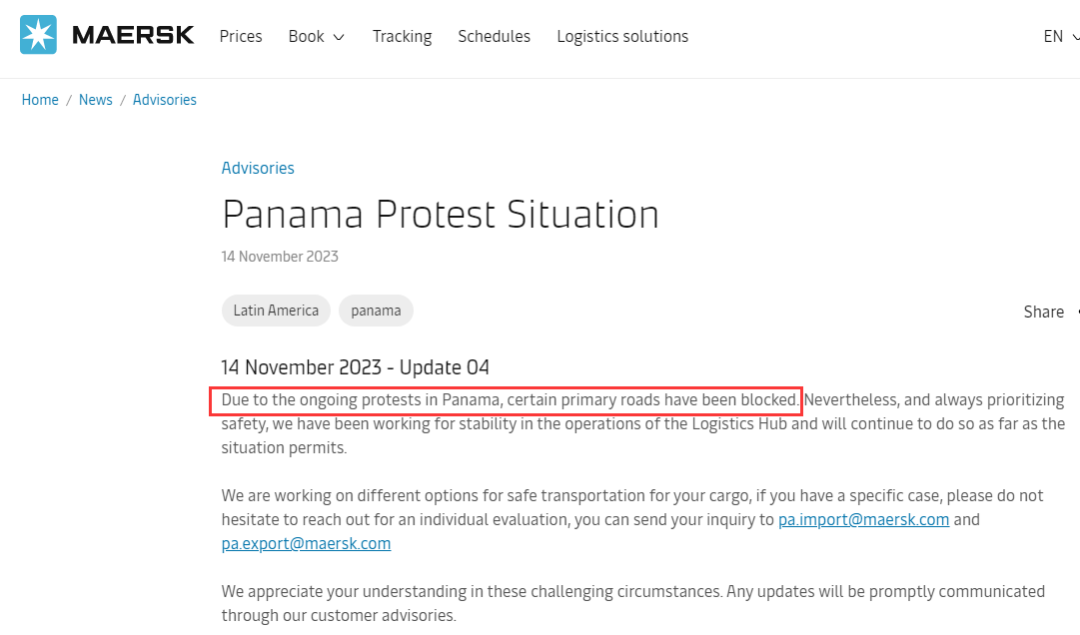Select the Latin America tag
Image resolution: width=1080 pixels, height=635 pixels.
click(276, 311)
